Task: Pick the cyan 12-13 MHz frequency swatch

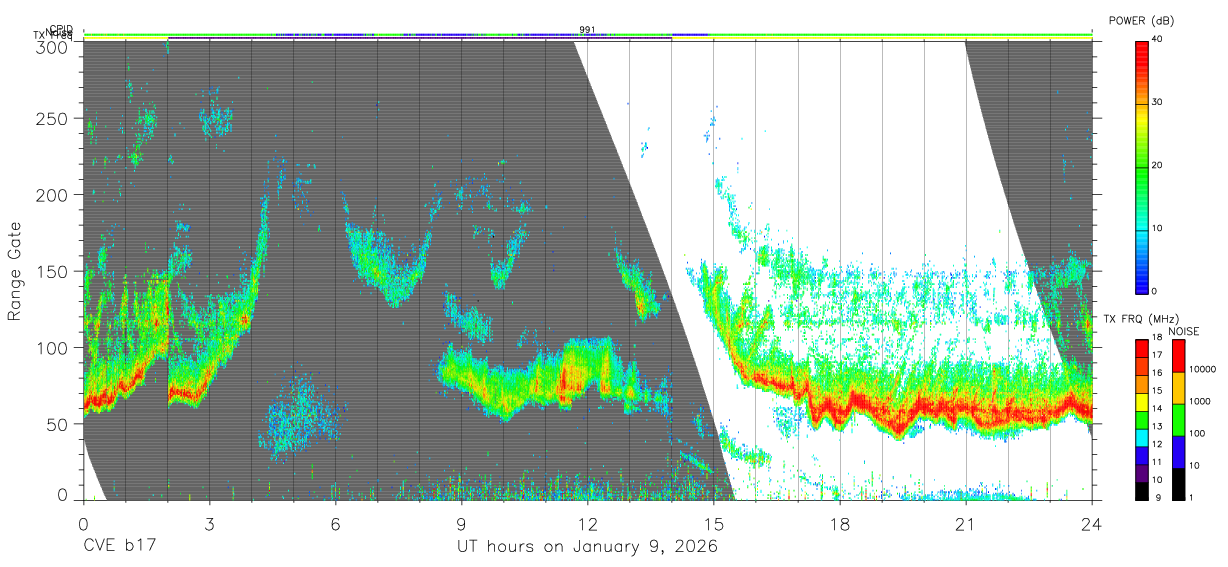Action: point(1142,438)
